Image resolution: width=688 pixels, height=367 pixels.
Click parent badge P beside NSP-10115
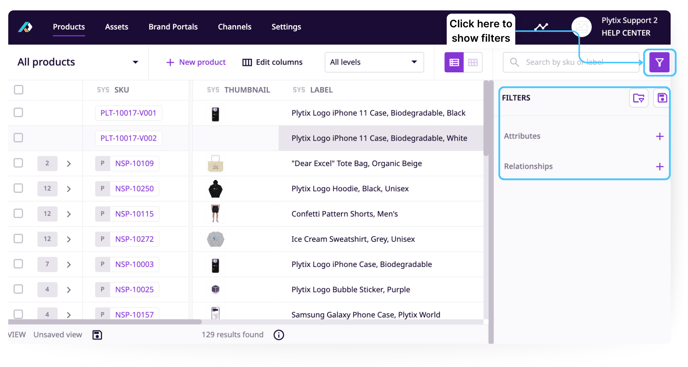click(102, 214)
